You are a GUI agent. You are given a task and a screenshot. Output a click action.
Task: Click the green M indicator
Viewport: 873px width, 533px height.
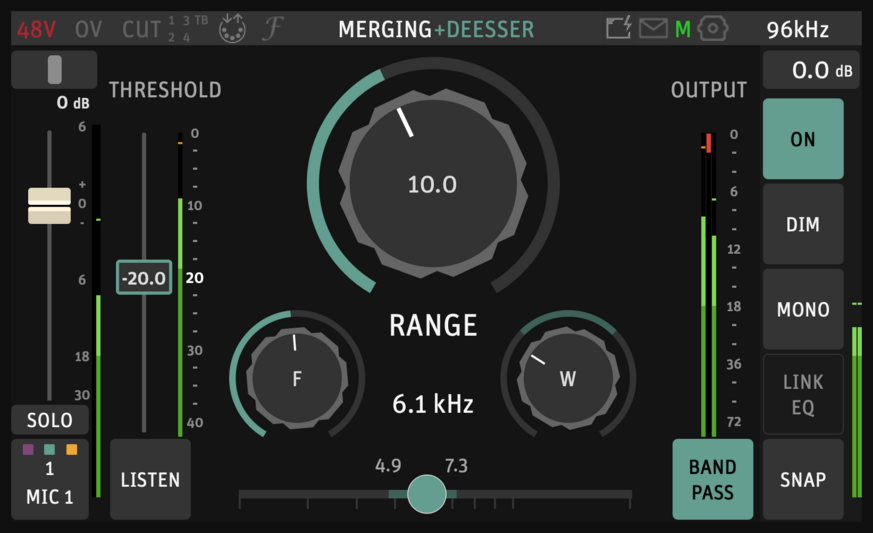tap(683, 29)
